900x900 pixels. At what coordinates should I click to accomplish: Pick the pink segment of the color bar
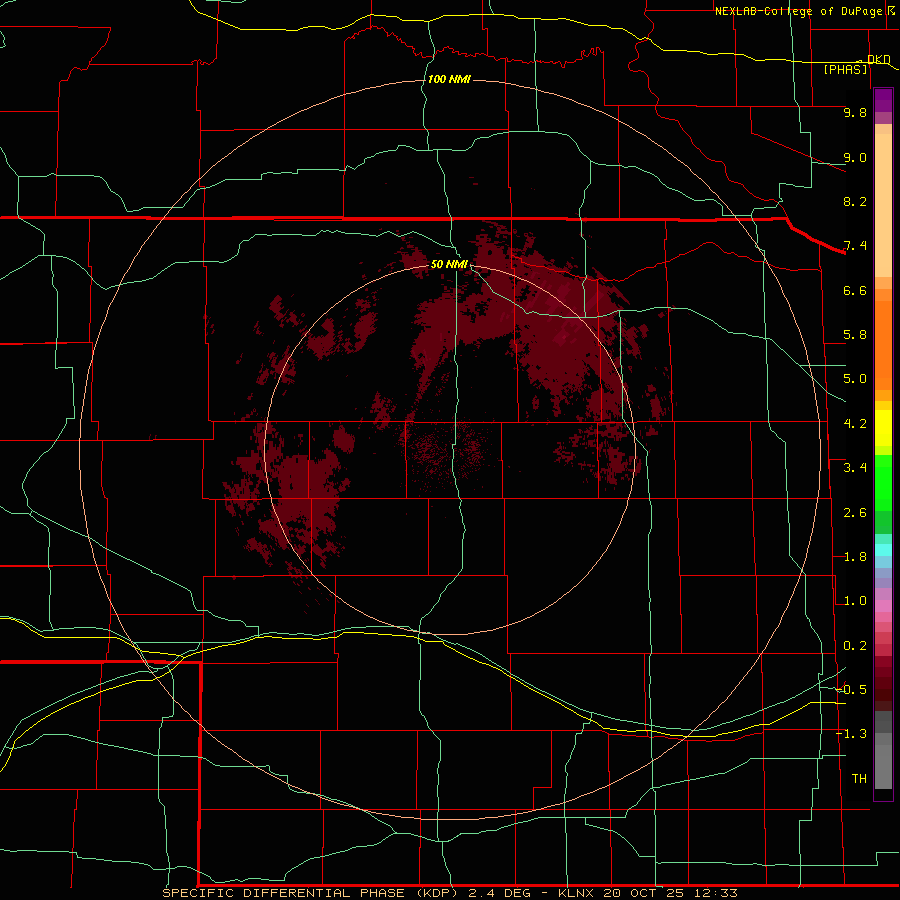click(883, 606)
